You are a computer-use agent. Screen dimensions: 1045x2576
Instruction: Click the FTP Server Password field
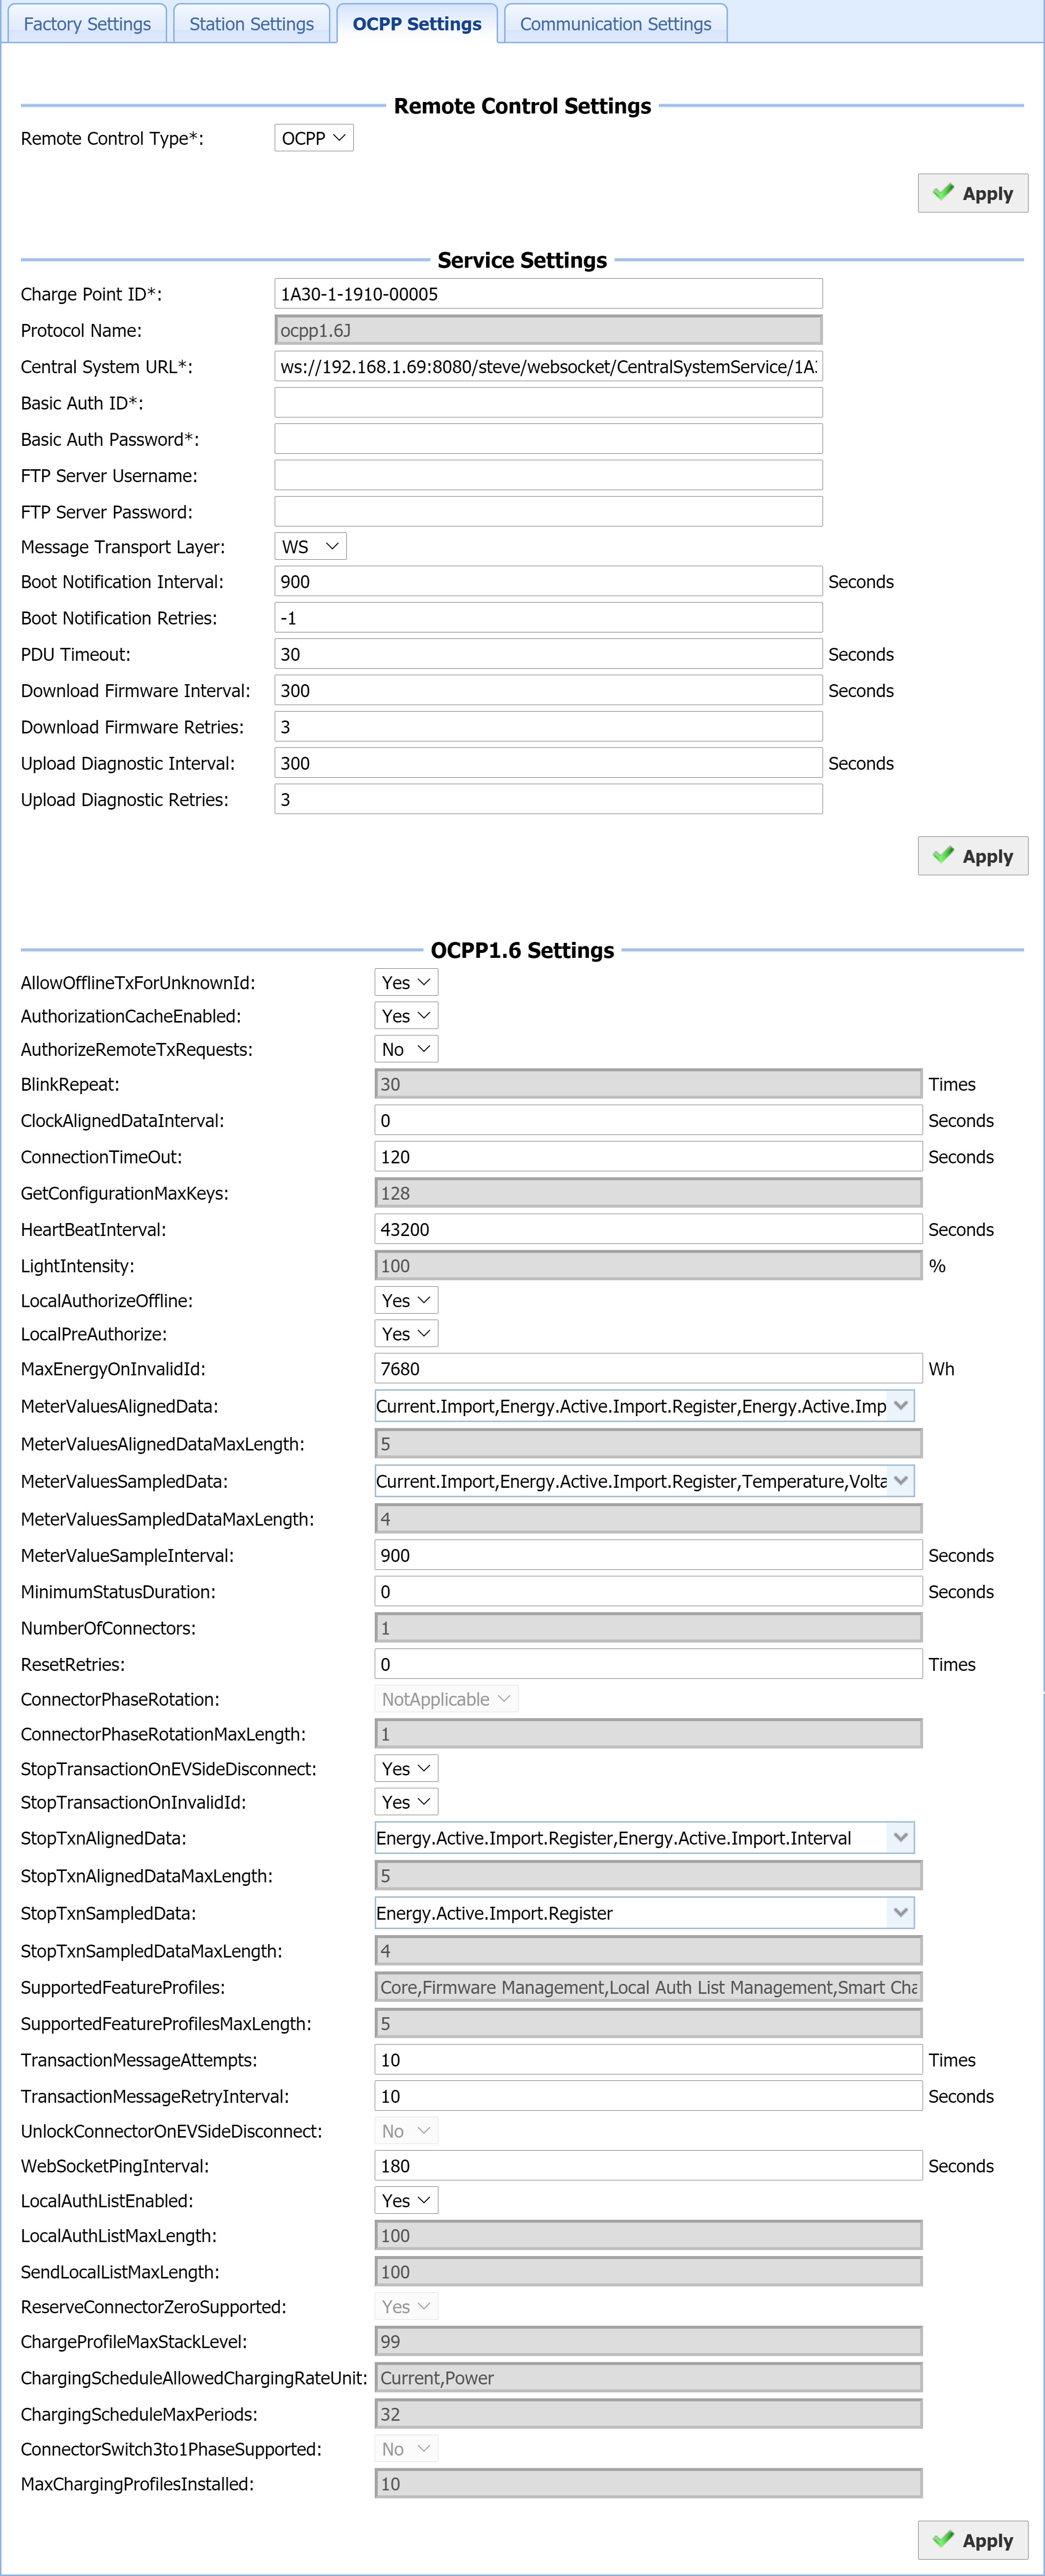pyautogui.click(x=548, y=512)
